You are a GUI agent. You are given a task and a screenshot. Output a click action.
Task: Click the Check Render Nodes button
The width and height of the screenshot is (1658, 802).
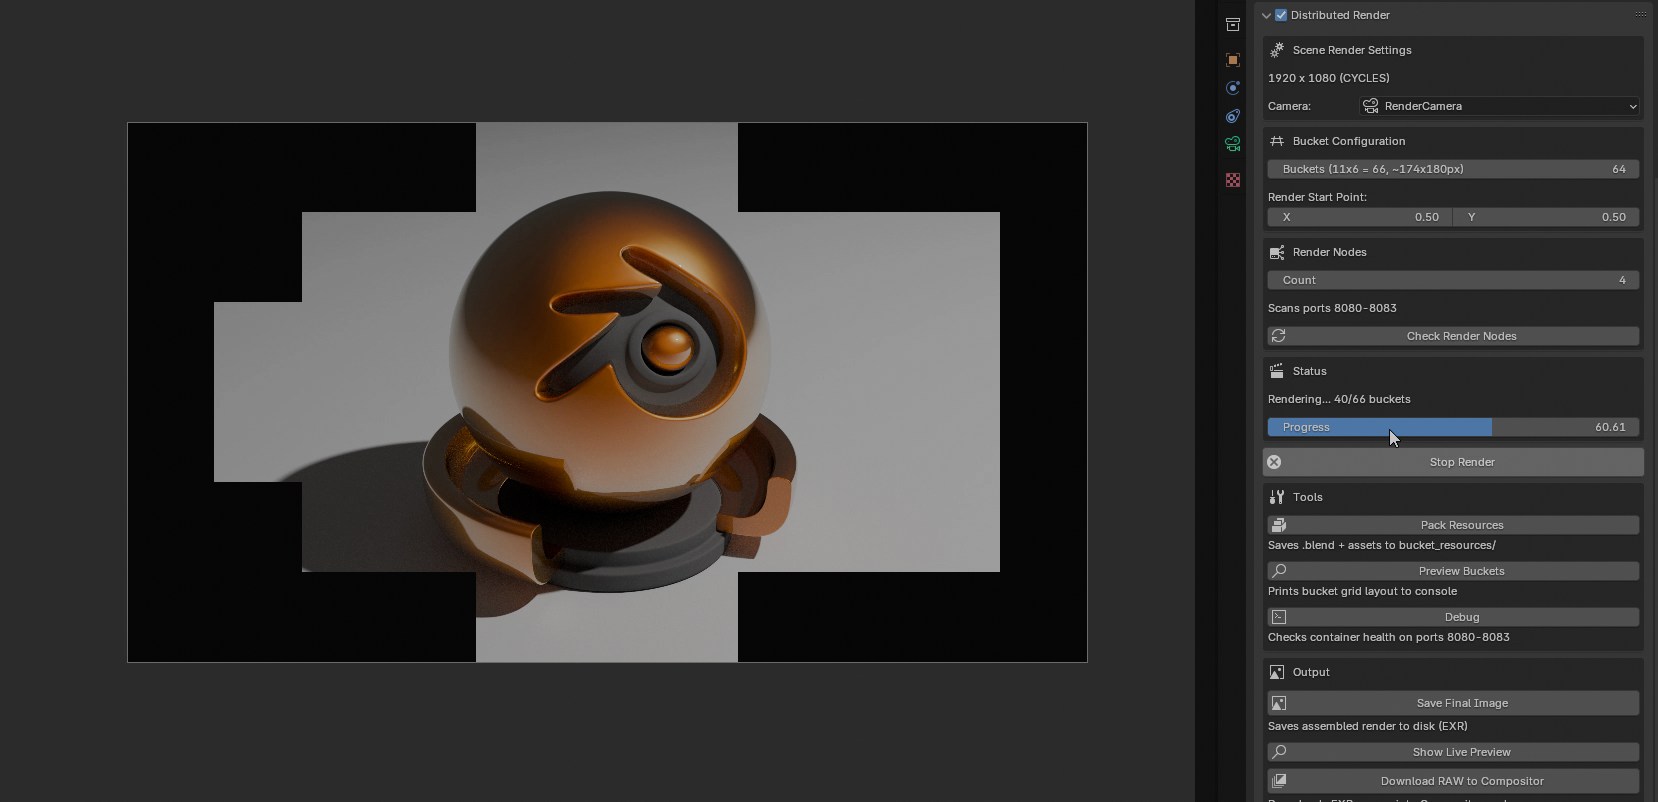(x=1453, y=336)
